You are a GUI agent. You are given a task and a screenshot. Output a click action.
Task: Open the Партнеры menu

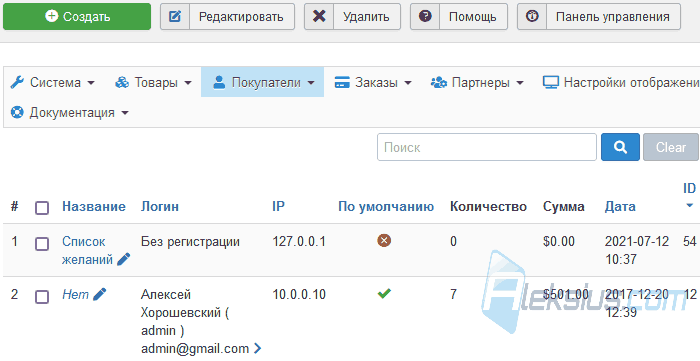coord(477,83)
